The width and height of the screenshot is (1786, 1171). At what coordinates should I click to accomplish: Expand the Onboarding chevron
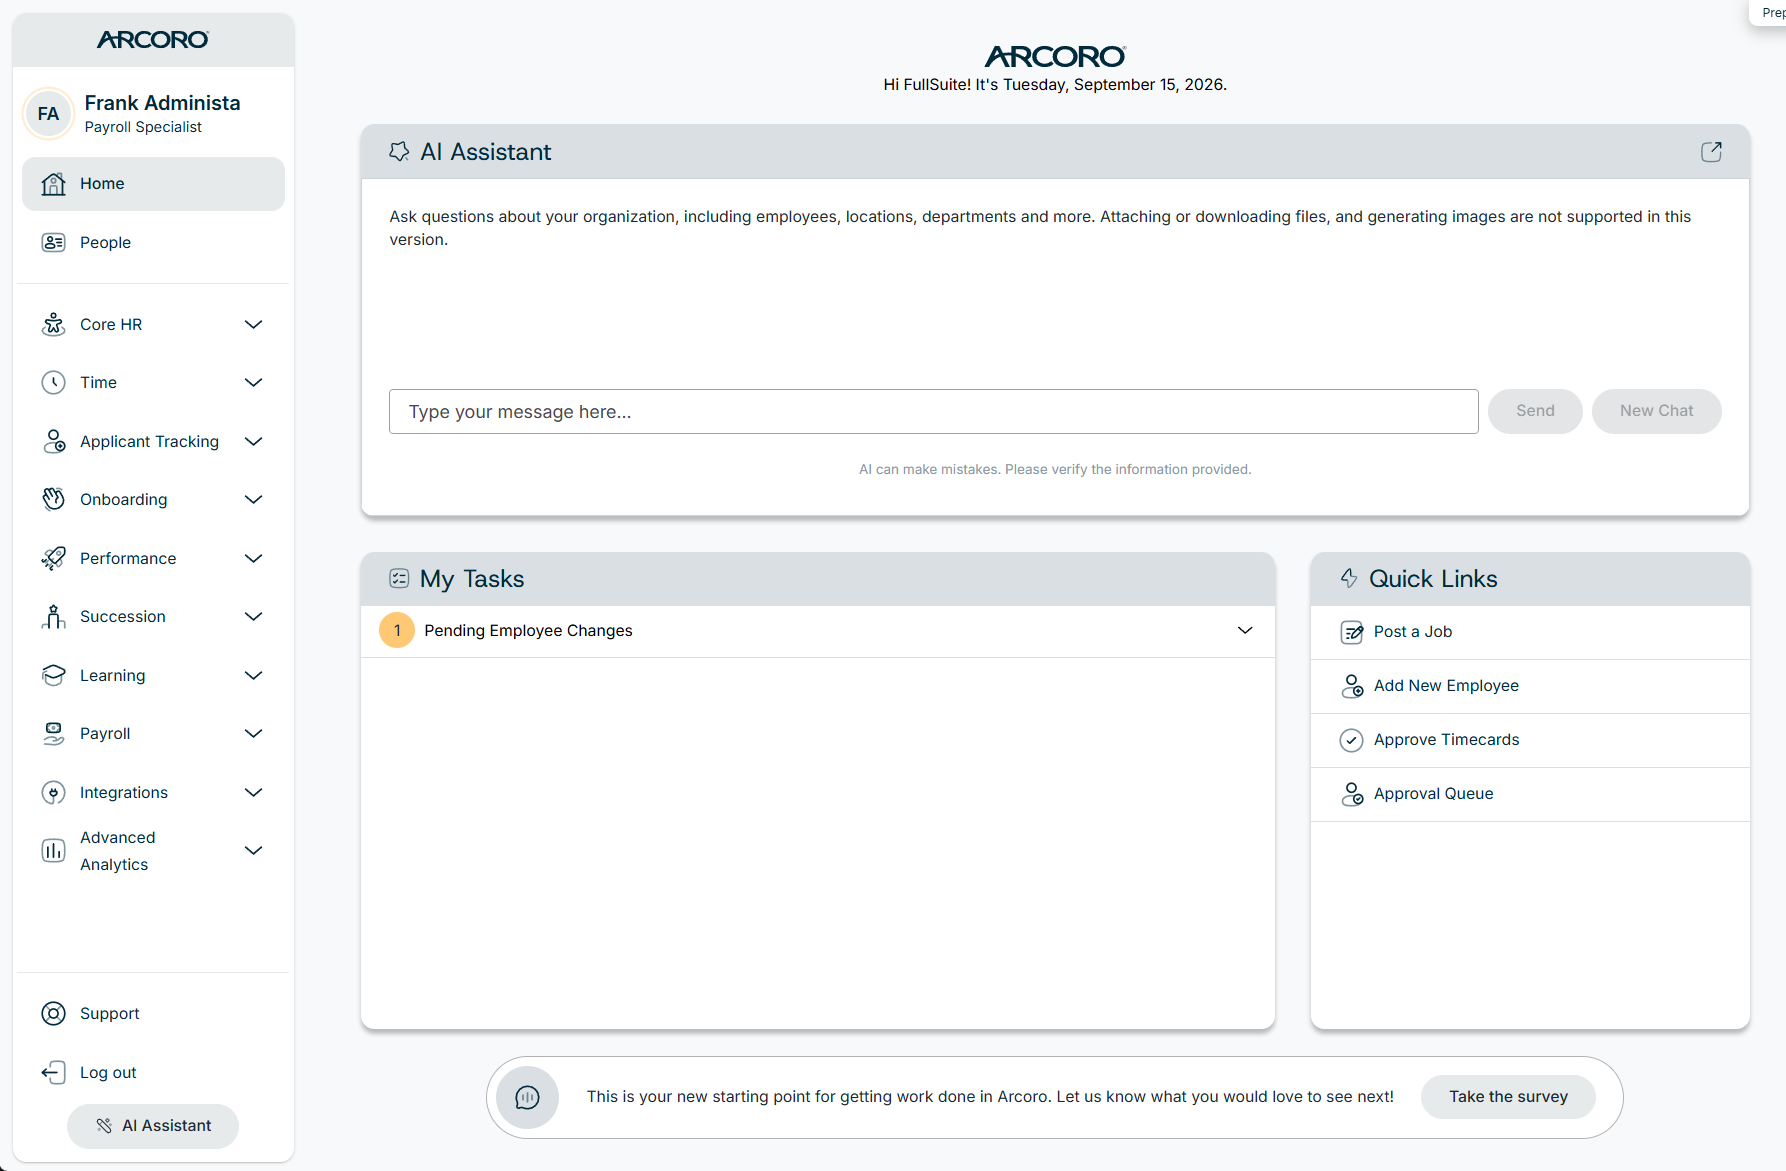point(254,500)
